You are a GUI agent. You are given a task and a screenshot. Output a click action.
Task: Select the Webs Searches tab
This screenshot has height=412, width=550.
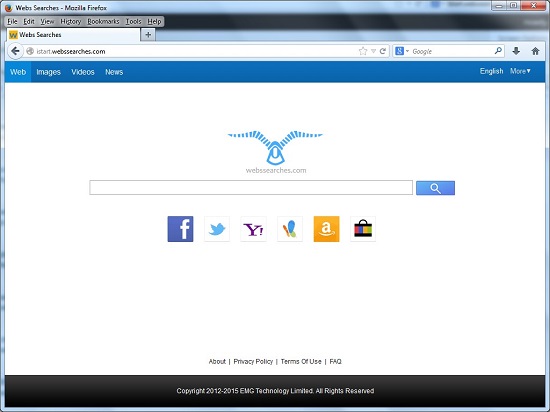point(73,35)
